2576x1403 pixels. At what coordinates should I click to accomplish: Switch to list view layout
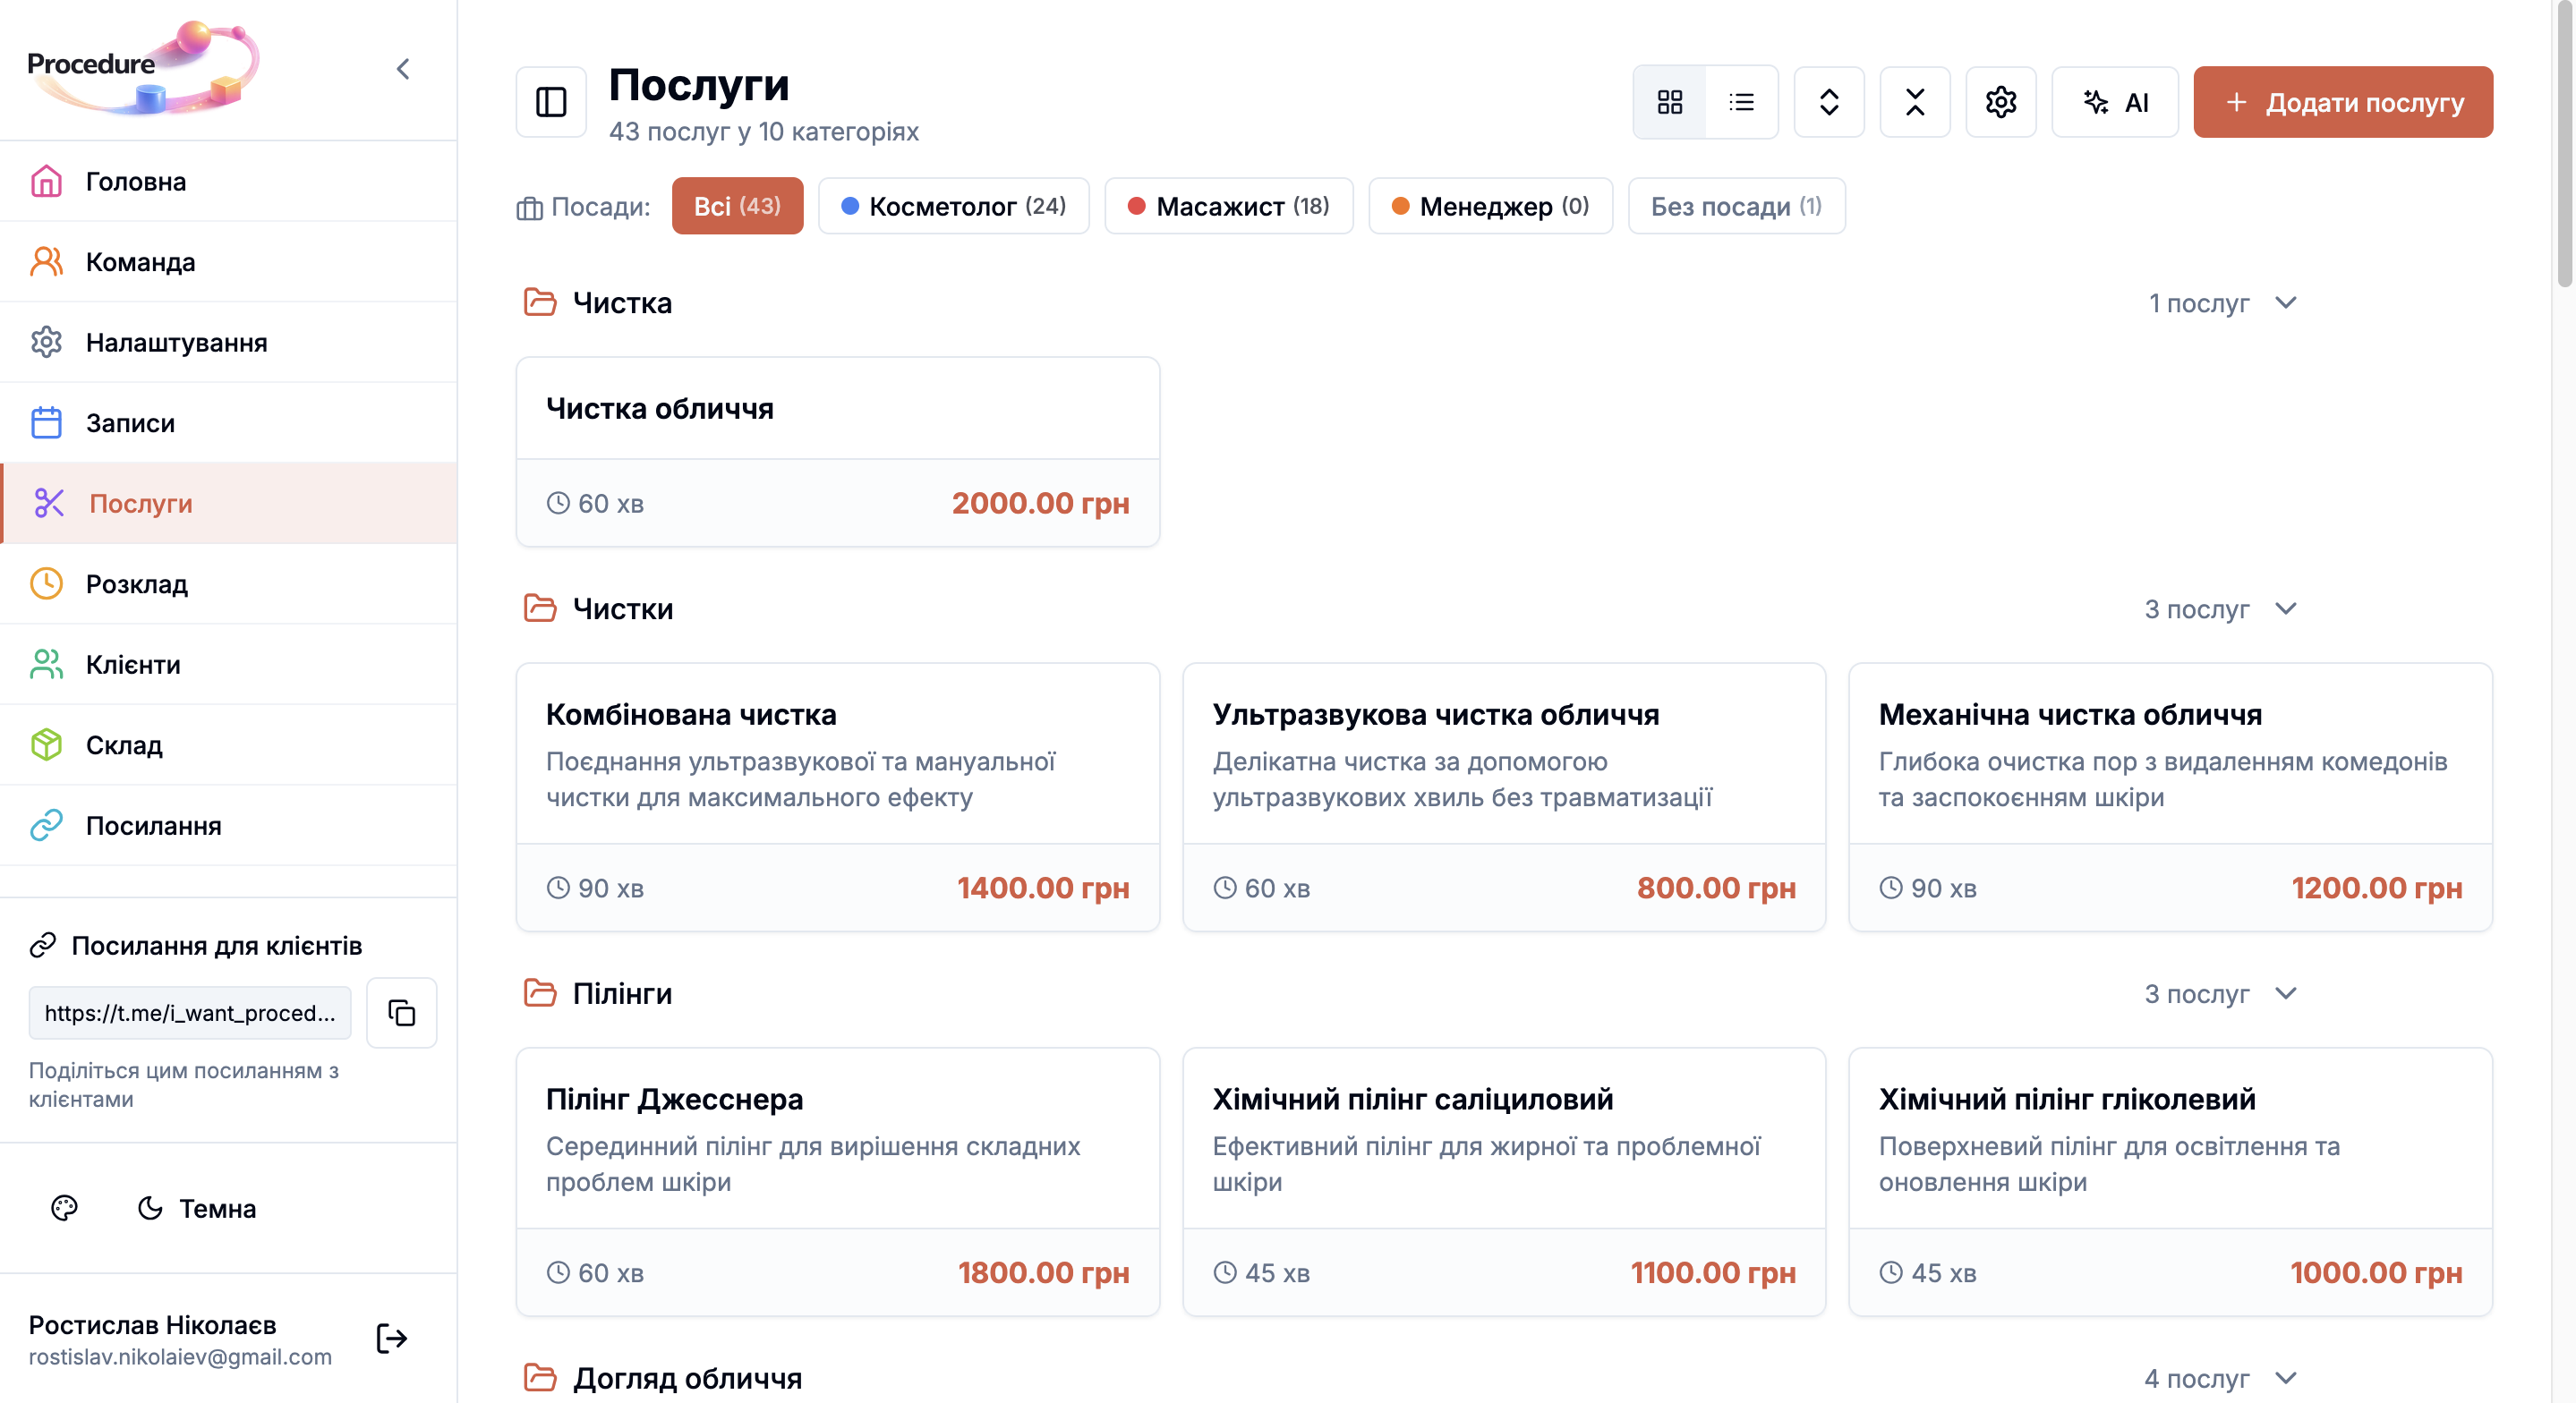coord(1741,101)
